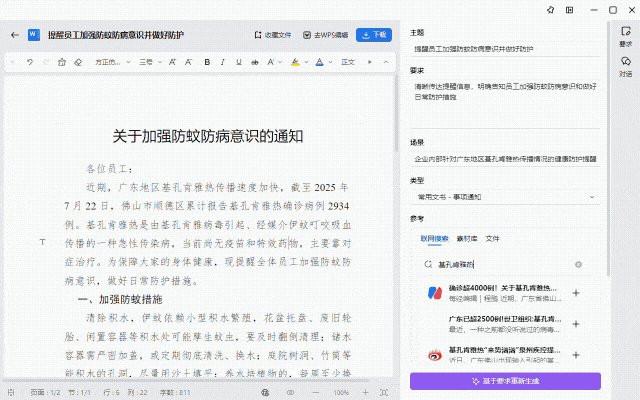Apply bold formatting
This screenshot has height=400, width=640.
[207, 62]
